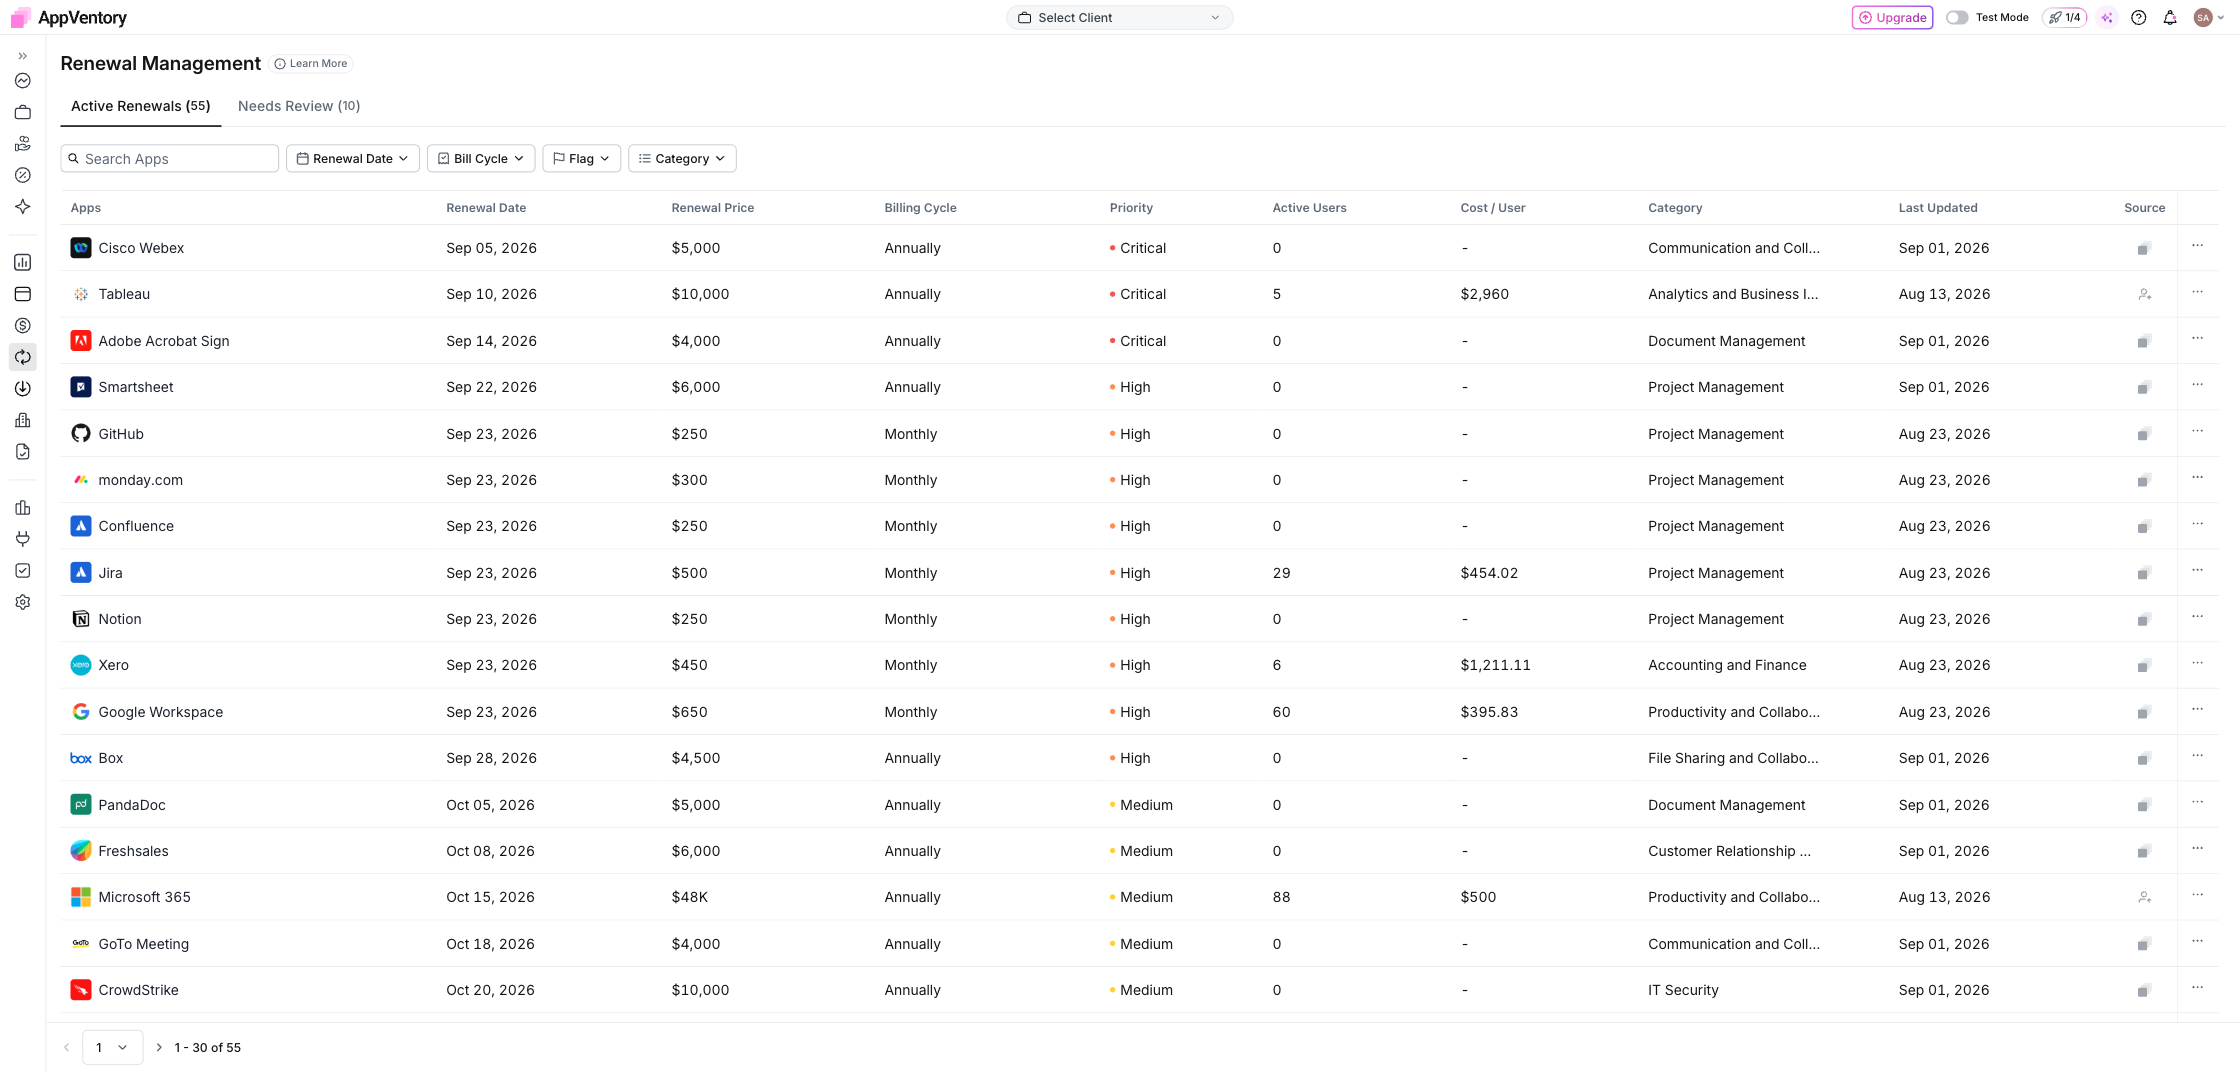Click the Box app name
Viewport: 2240px width, 1072px height.
[111, 758]
